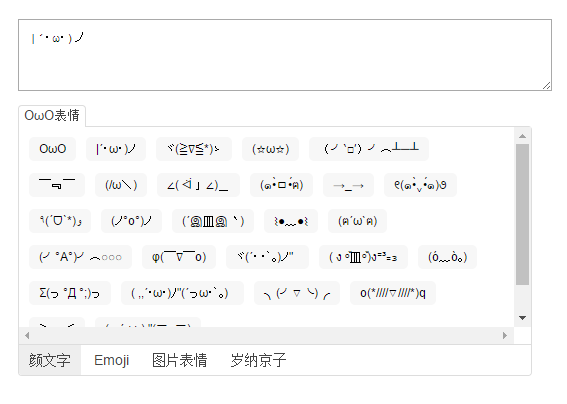Insert the o(*////▽////*)q kaomoji

[393, 293]
